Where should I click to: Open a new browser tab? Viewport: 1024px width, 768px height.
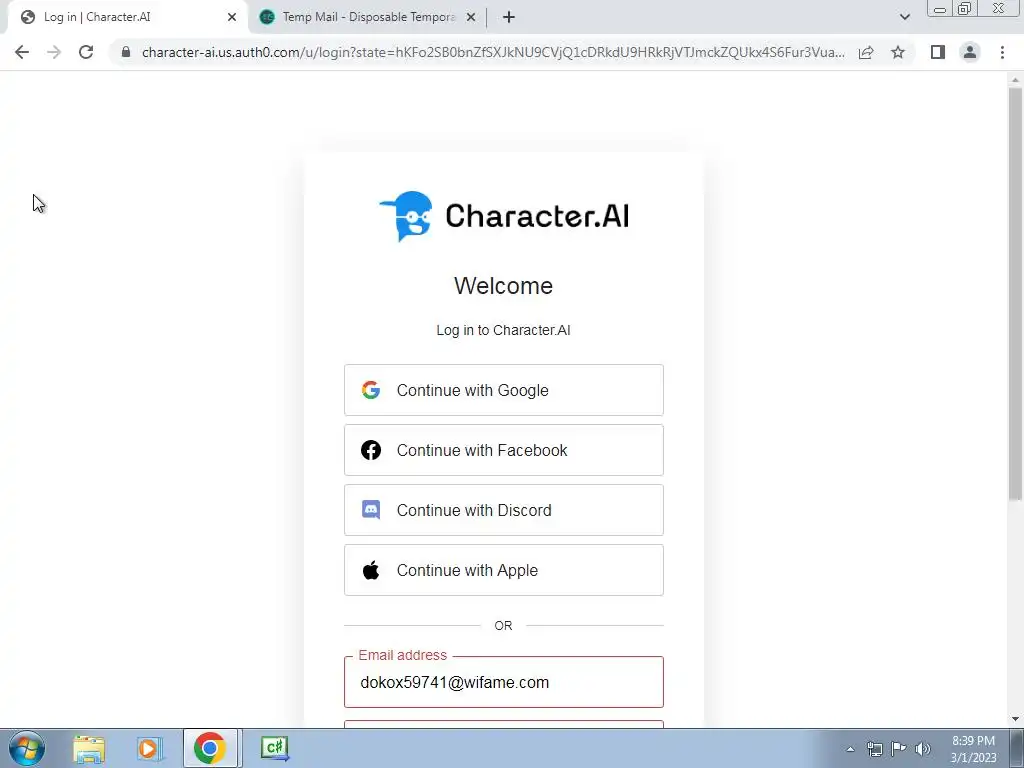point(509,17)
